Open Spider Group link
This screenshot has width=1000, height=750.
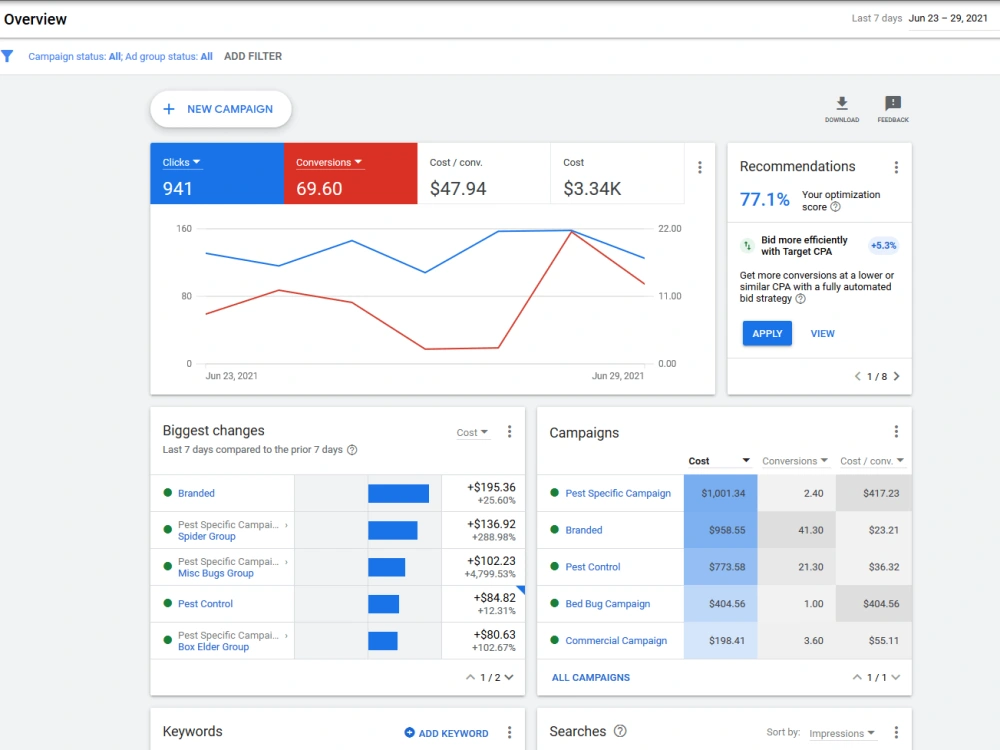(207, 536)
